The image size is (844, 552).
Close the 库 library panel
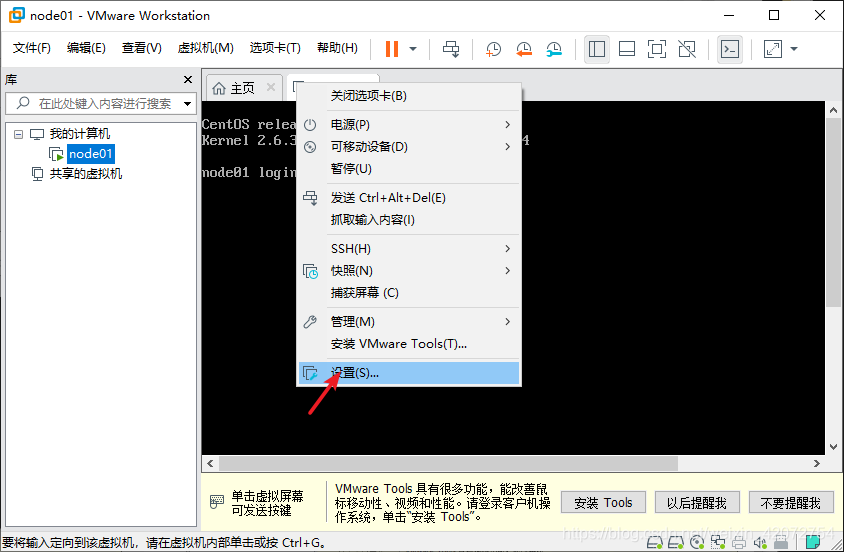(x=188, y=80)
